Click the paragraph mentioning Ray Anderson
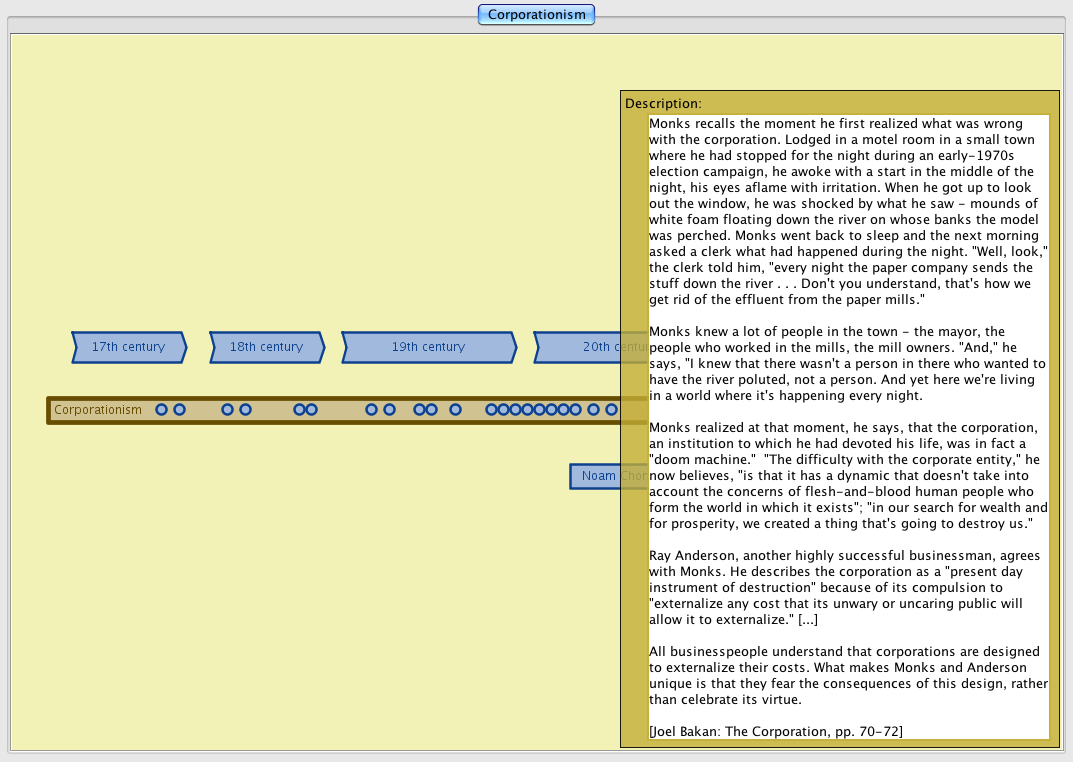 (x=845, y=588)
